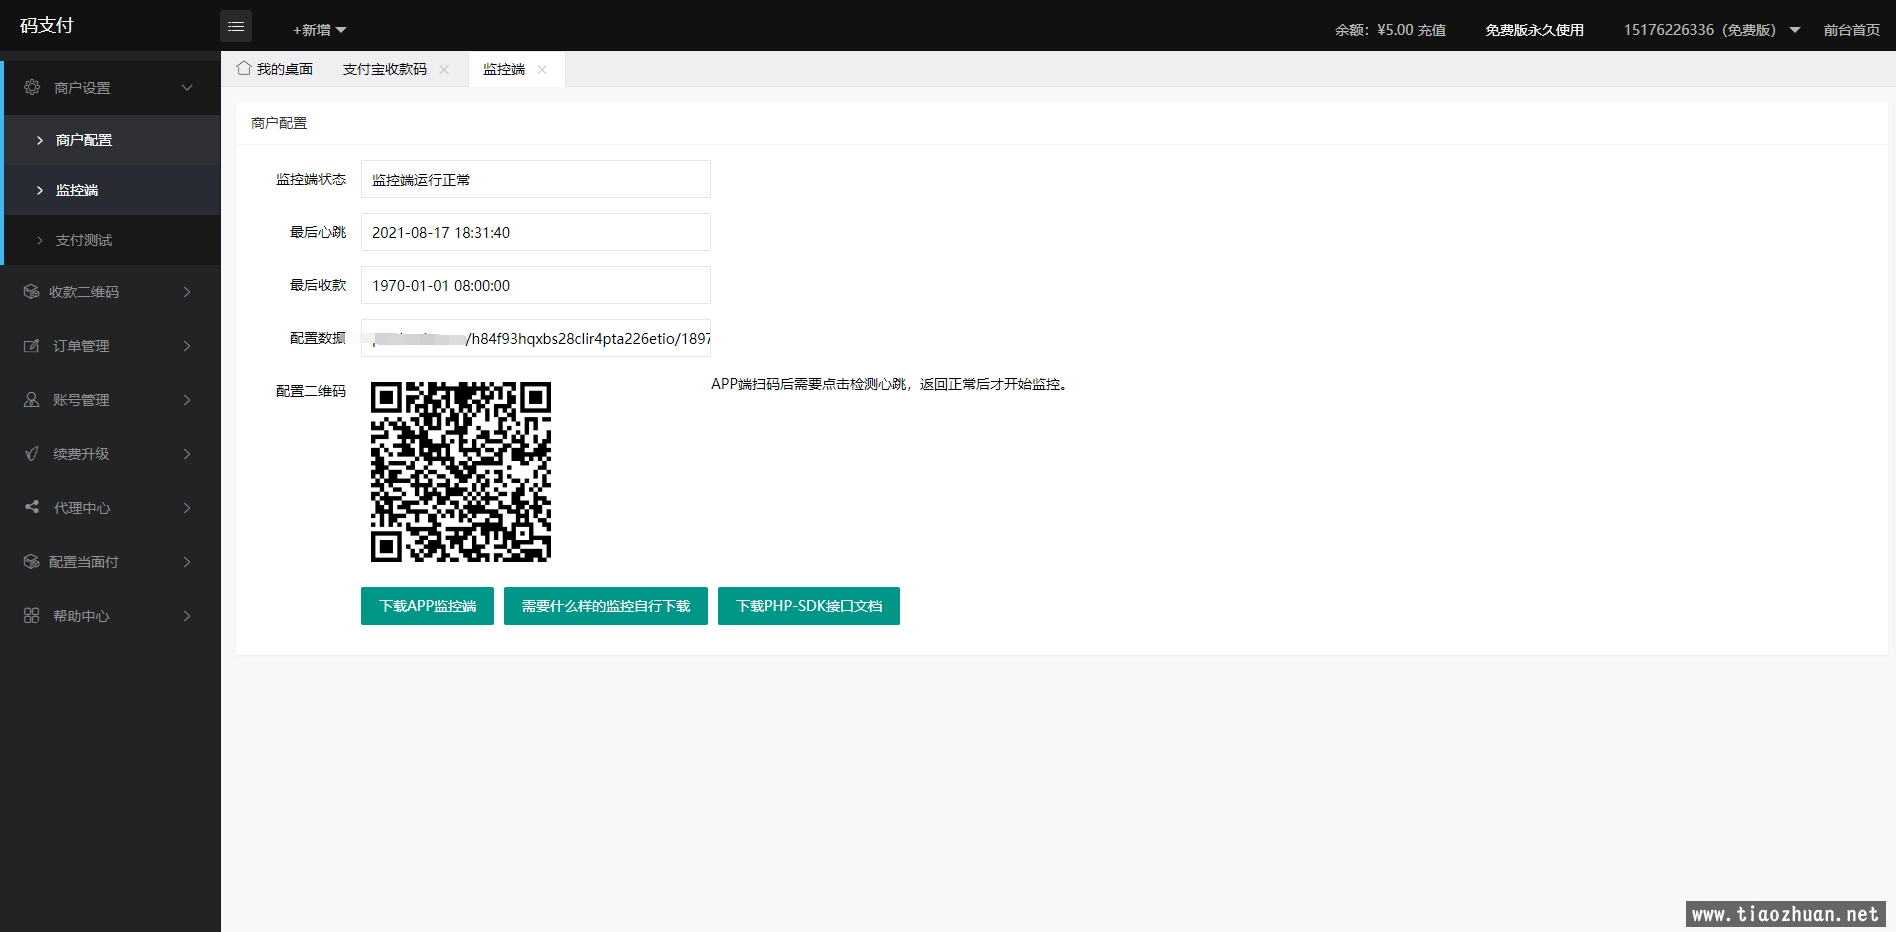Screen dimensions: 1896x932
Task: Click 下载PHP-SDK接口文档 button
Action: tap(809, 606)
